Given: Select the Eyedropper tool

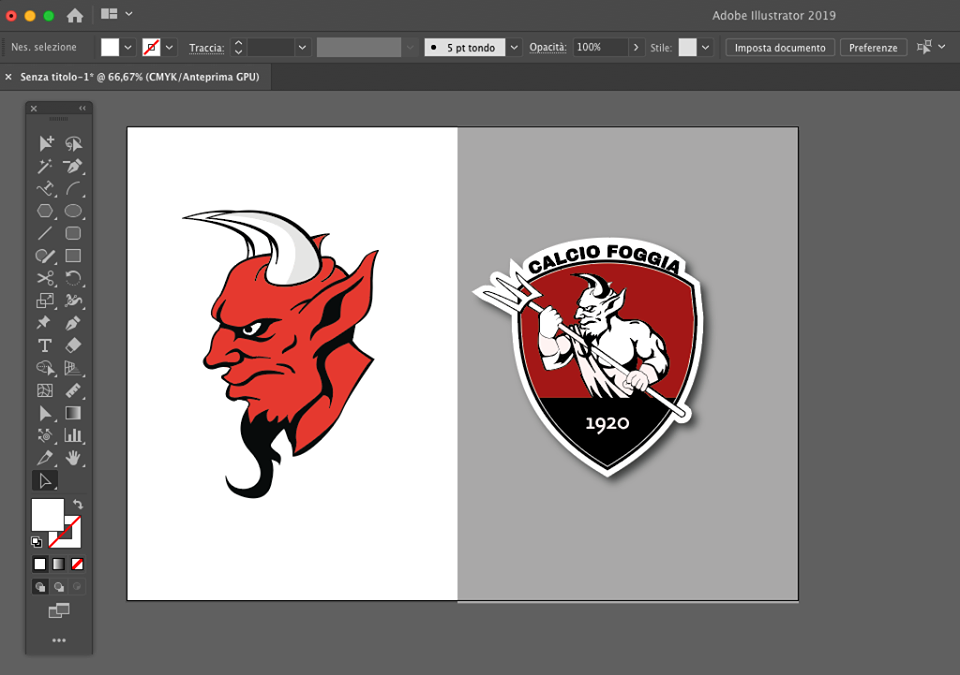Looking at the screenshot, I should click(45, 458).
